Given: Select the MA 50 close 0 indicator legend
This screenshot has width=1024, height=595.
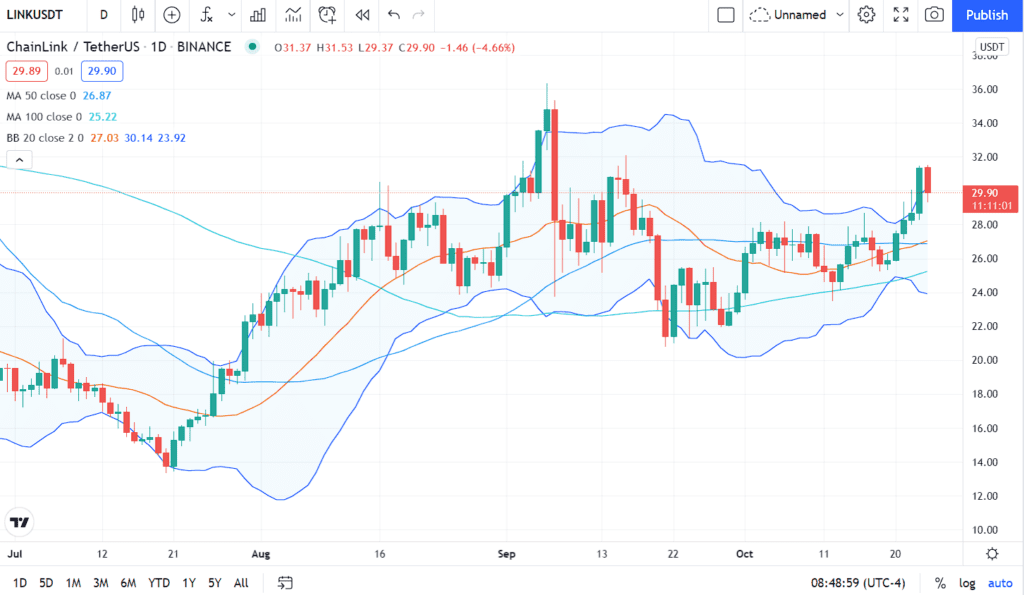Looking at the screenshot, I should point(41,95).
